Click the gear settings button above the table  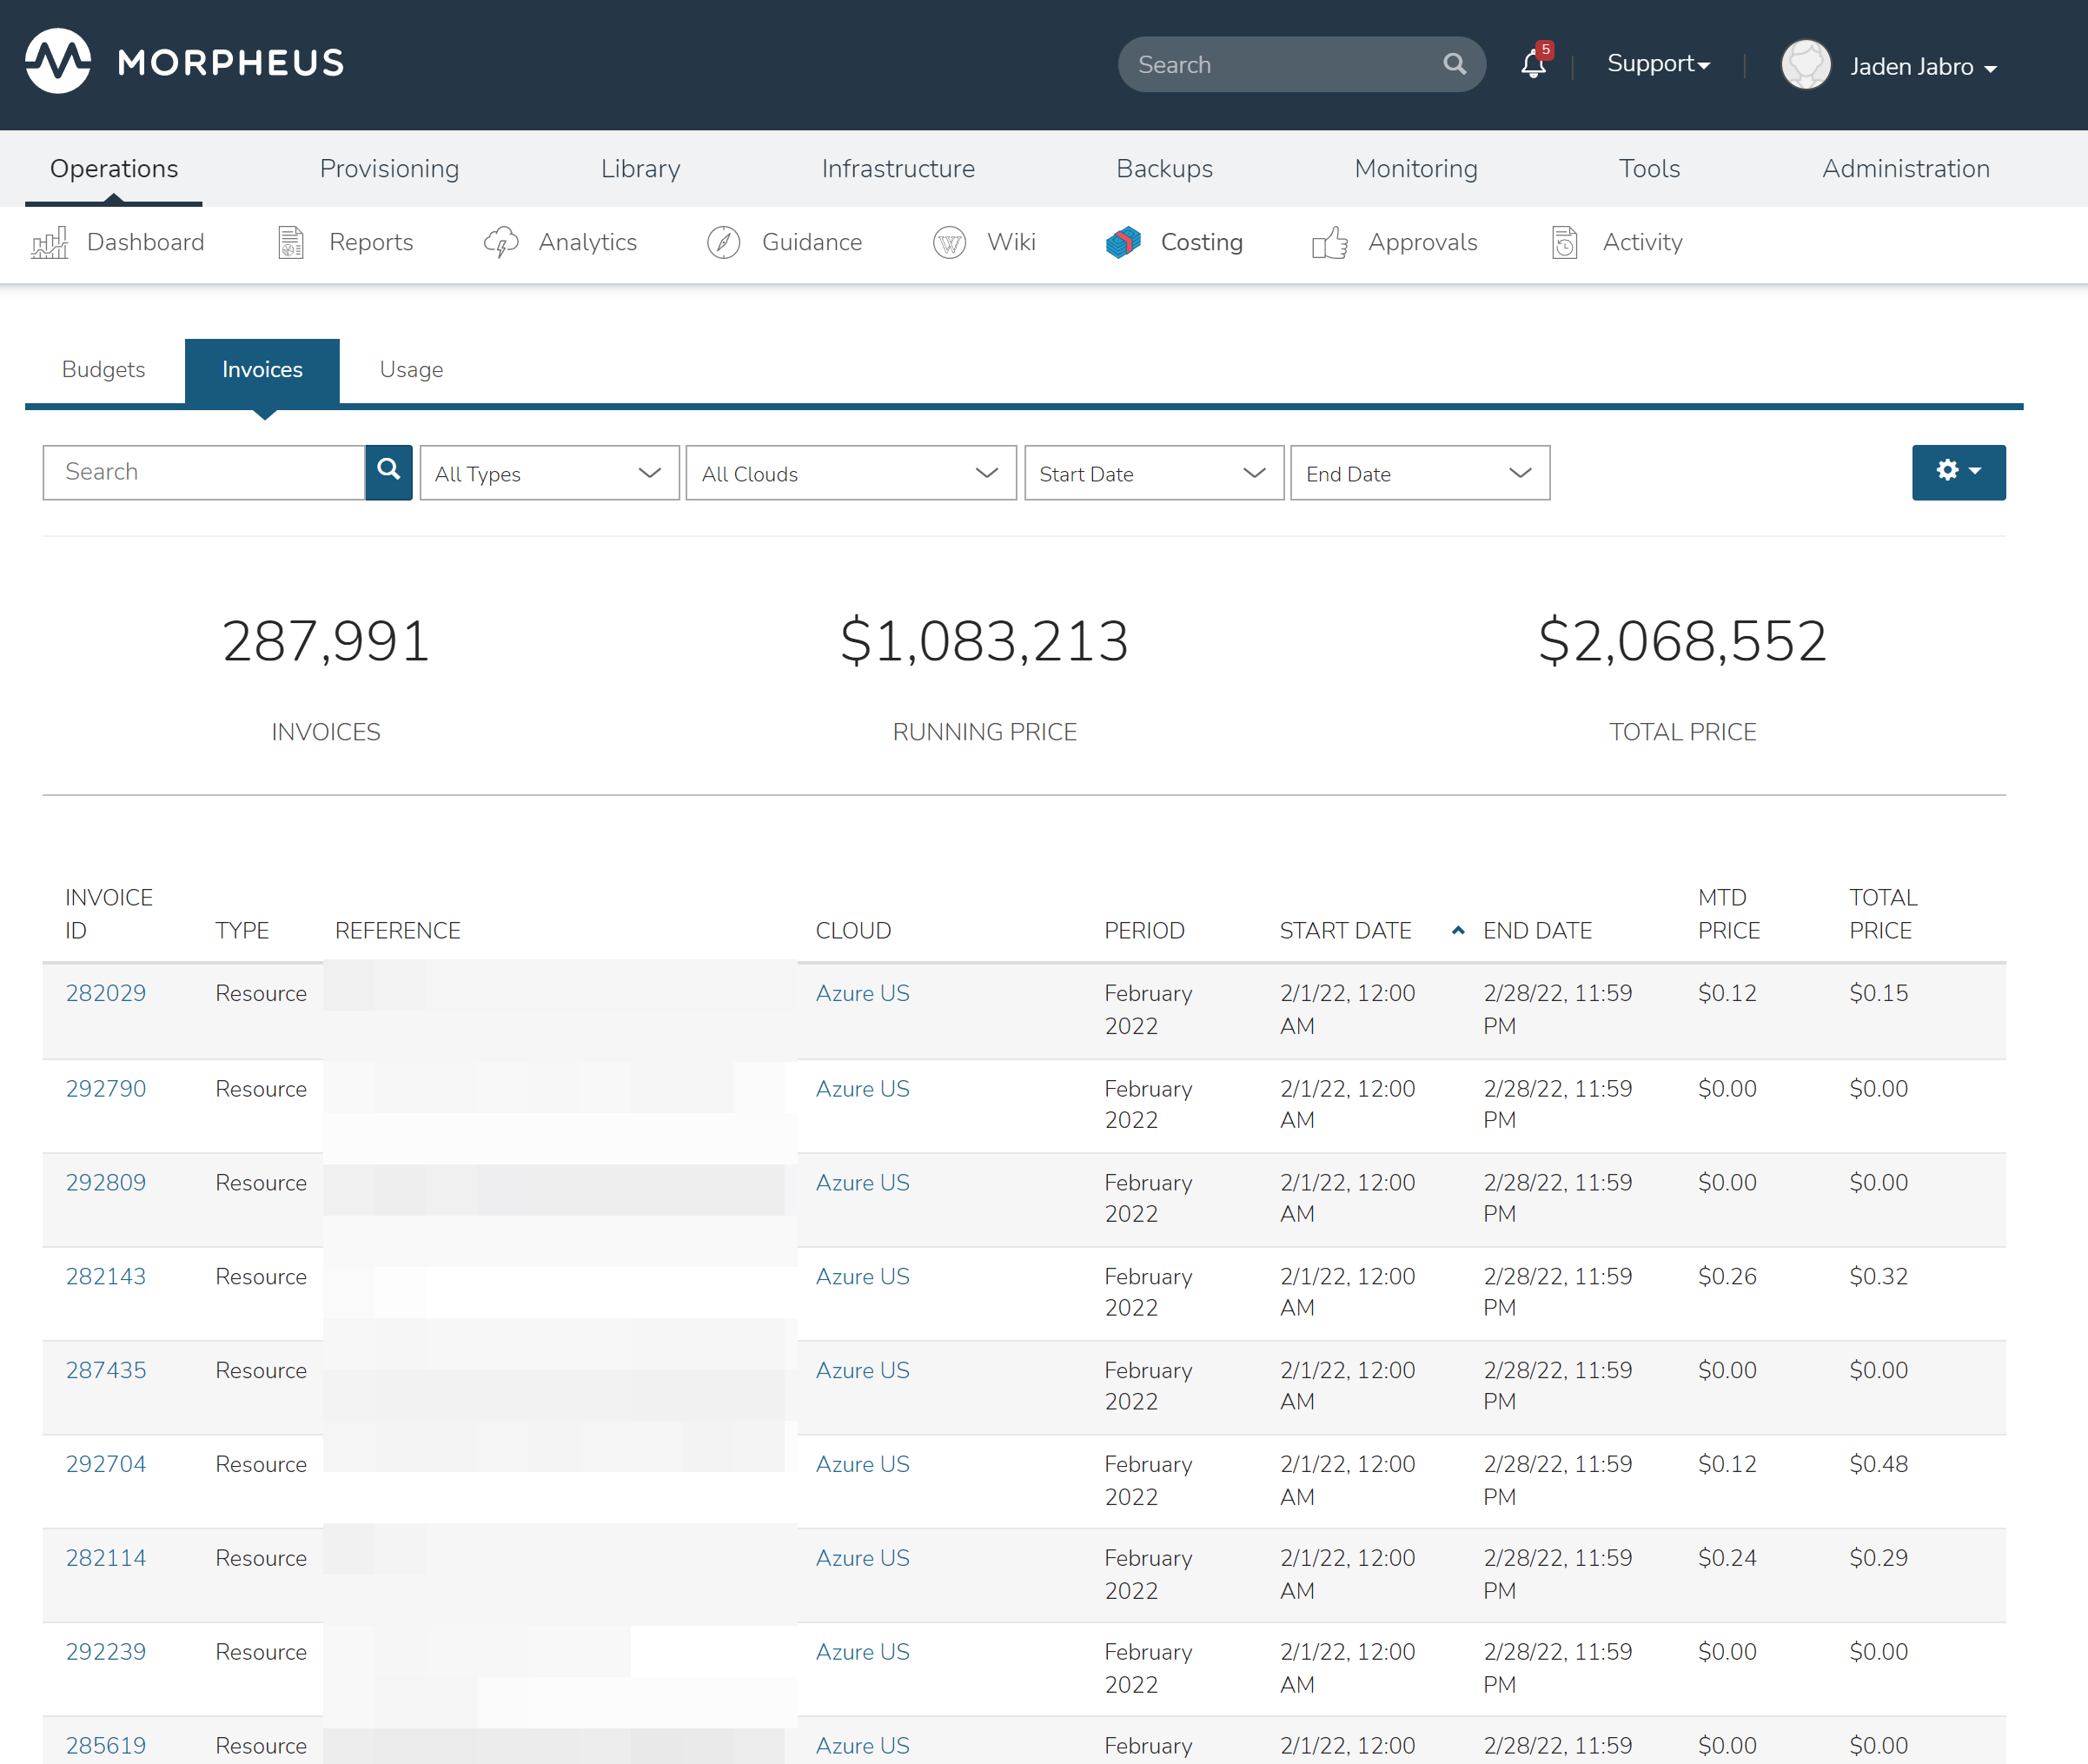(1956, 472)
